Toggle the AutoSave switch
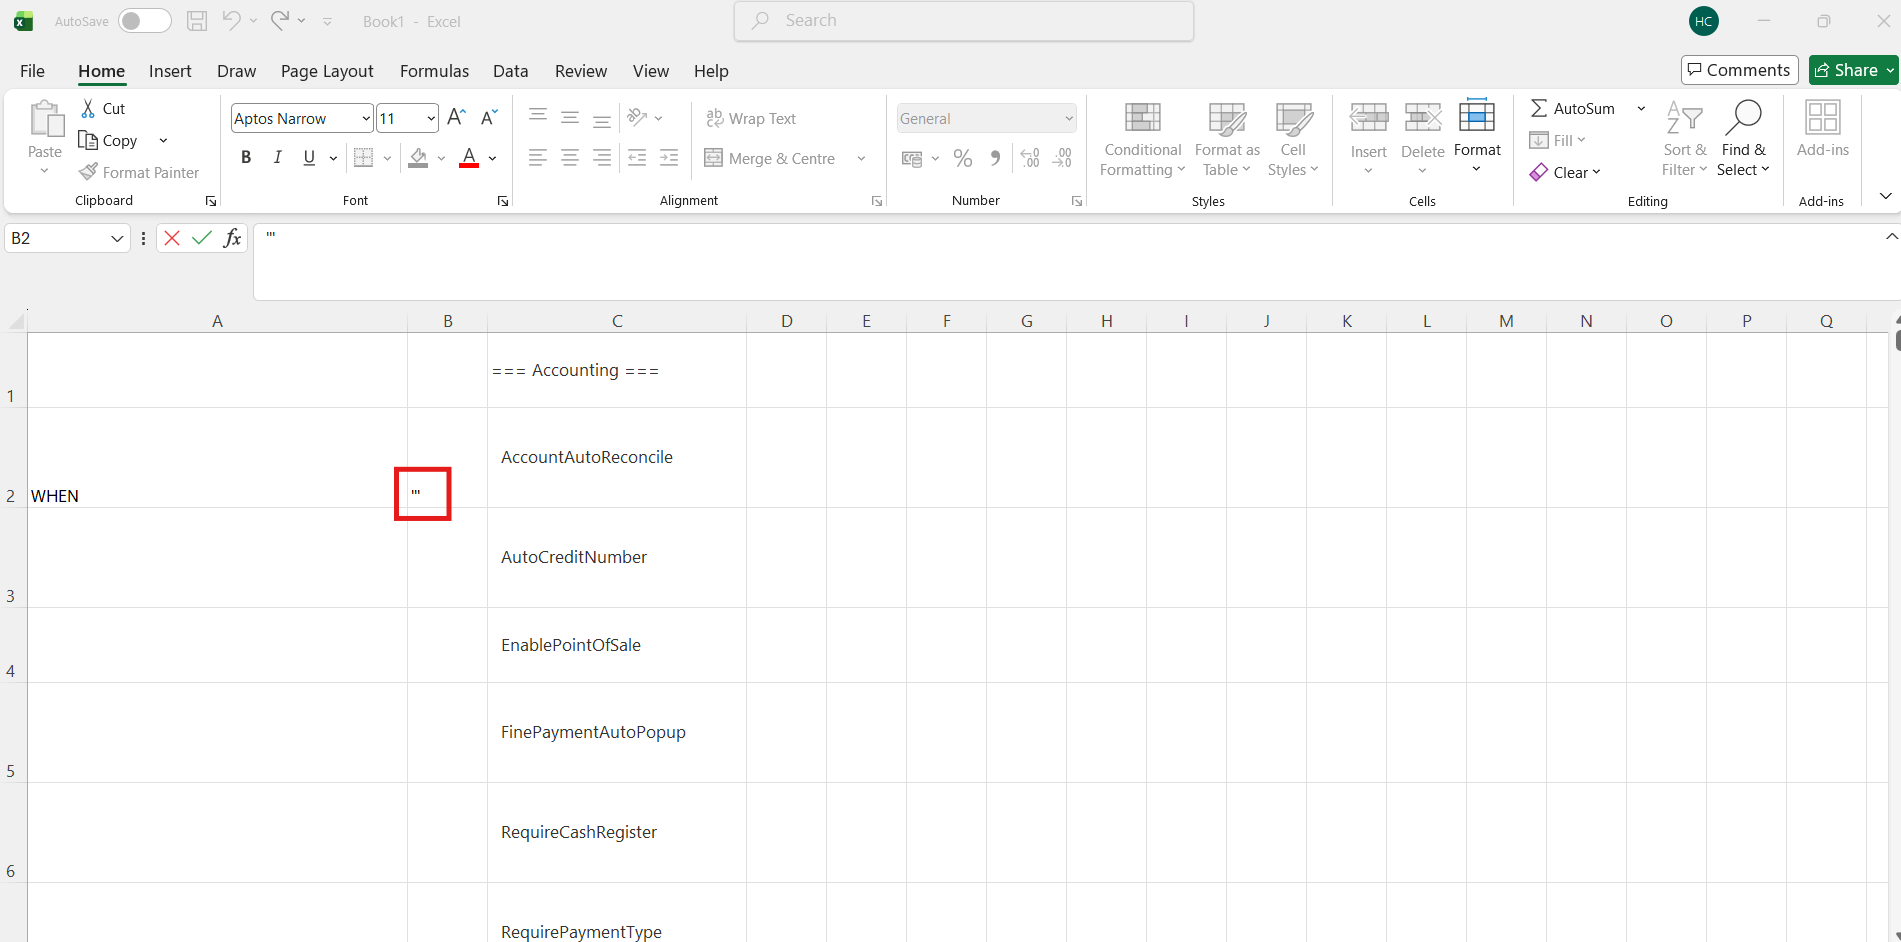The width and height of the screenshot is (1901, 942). point(144,21)
